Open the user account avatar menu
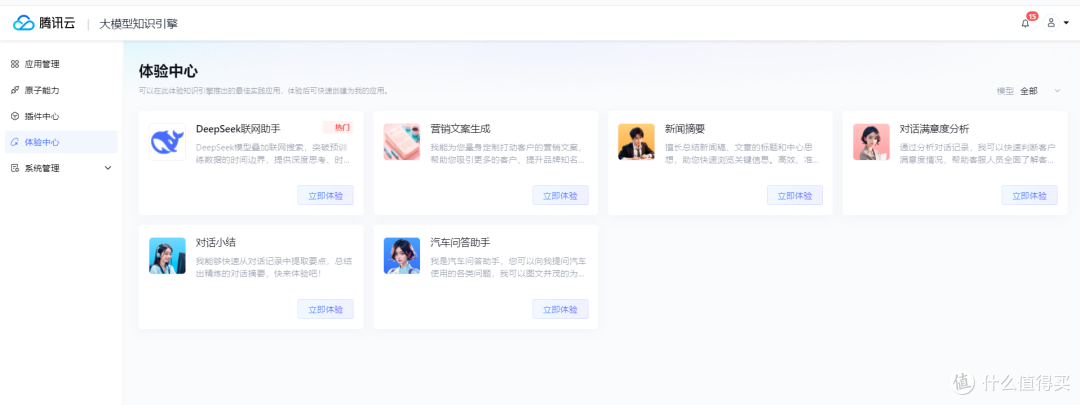Screen dimensions: 1080x405 [x=1051, y=23]
